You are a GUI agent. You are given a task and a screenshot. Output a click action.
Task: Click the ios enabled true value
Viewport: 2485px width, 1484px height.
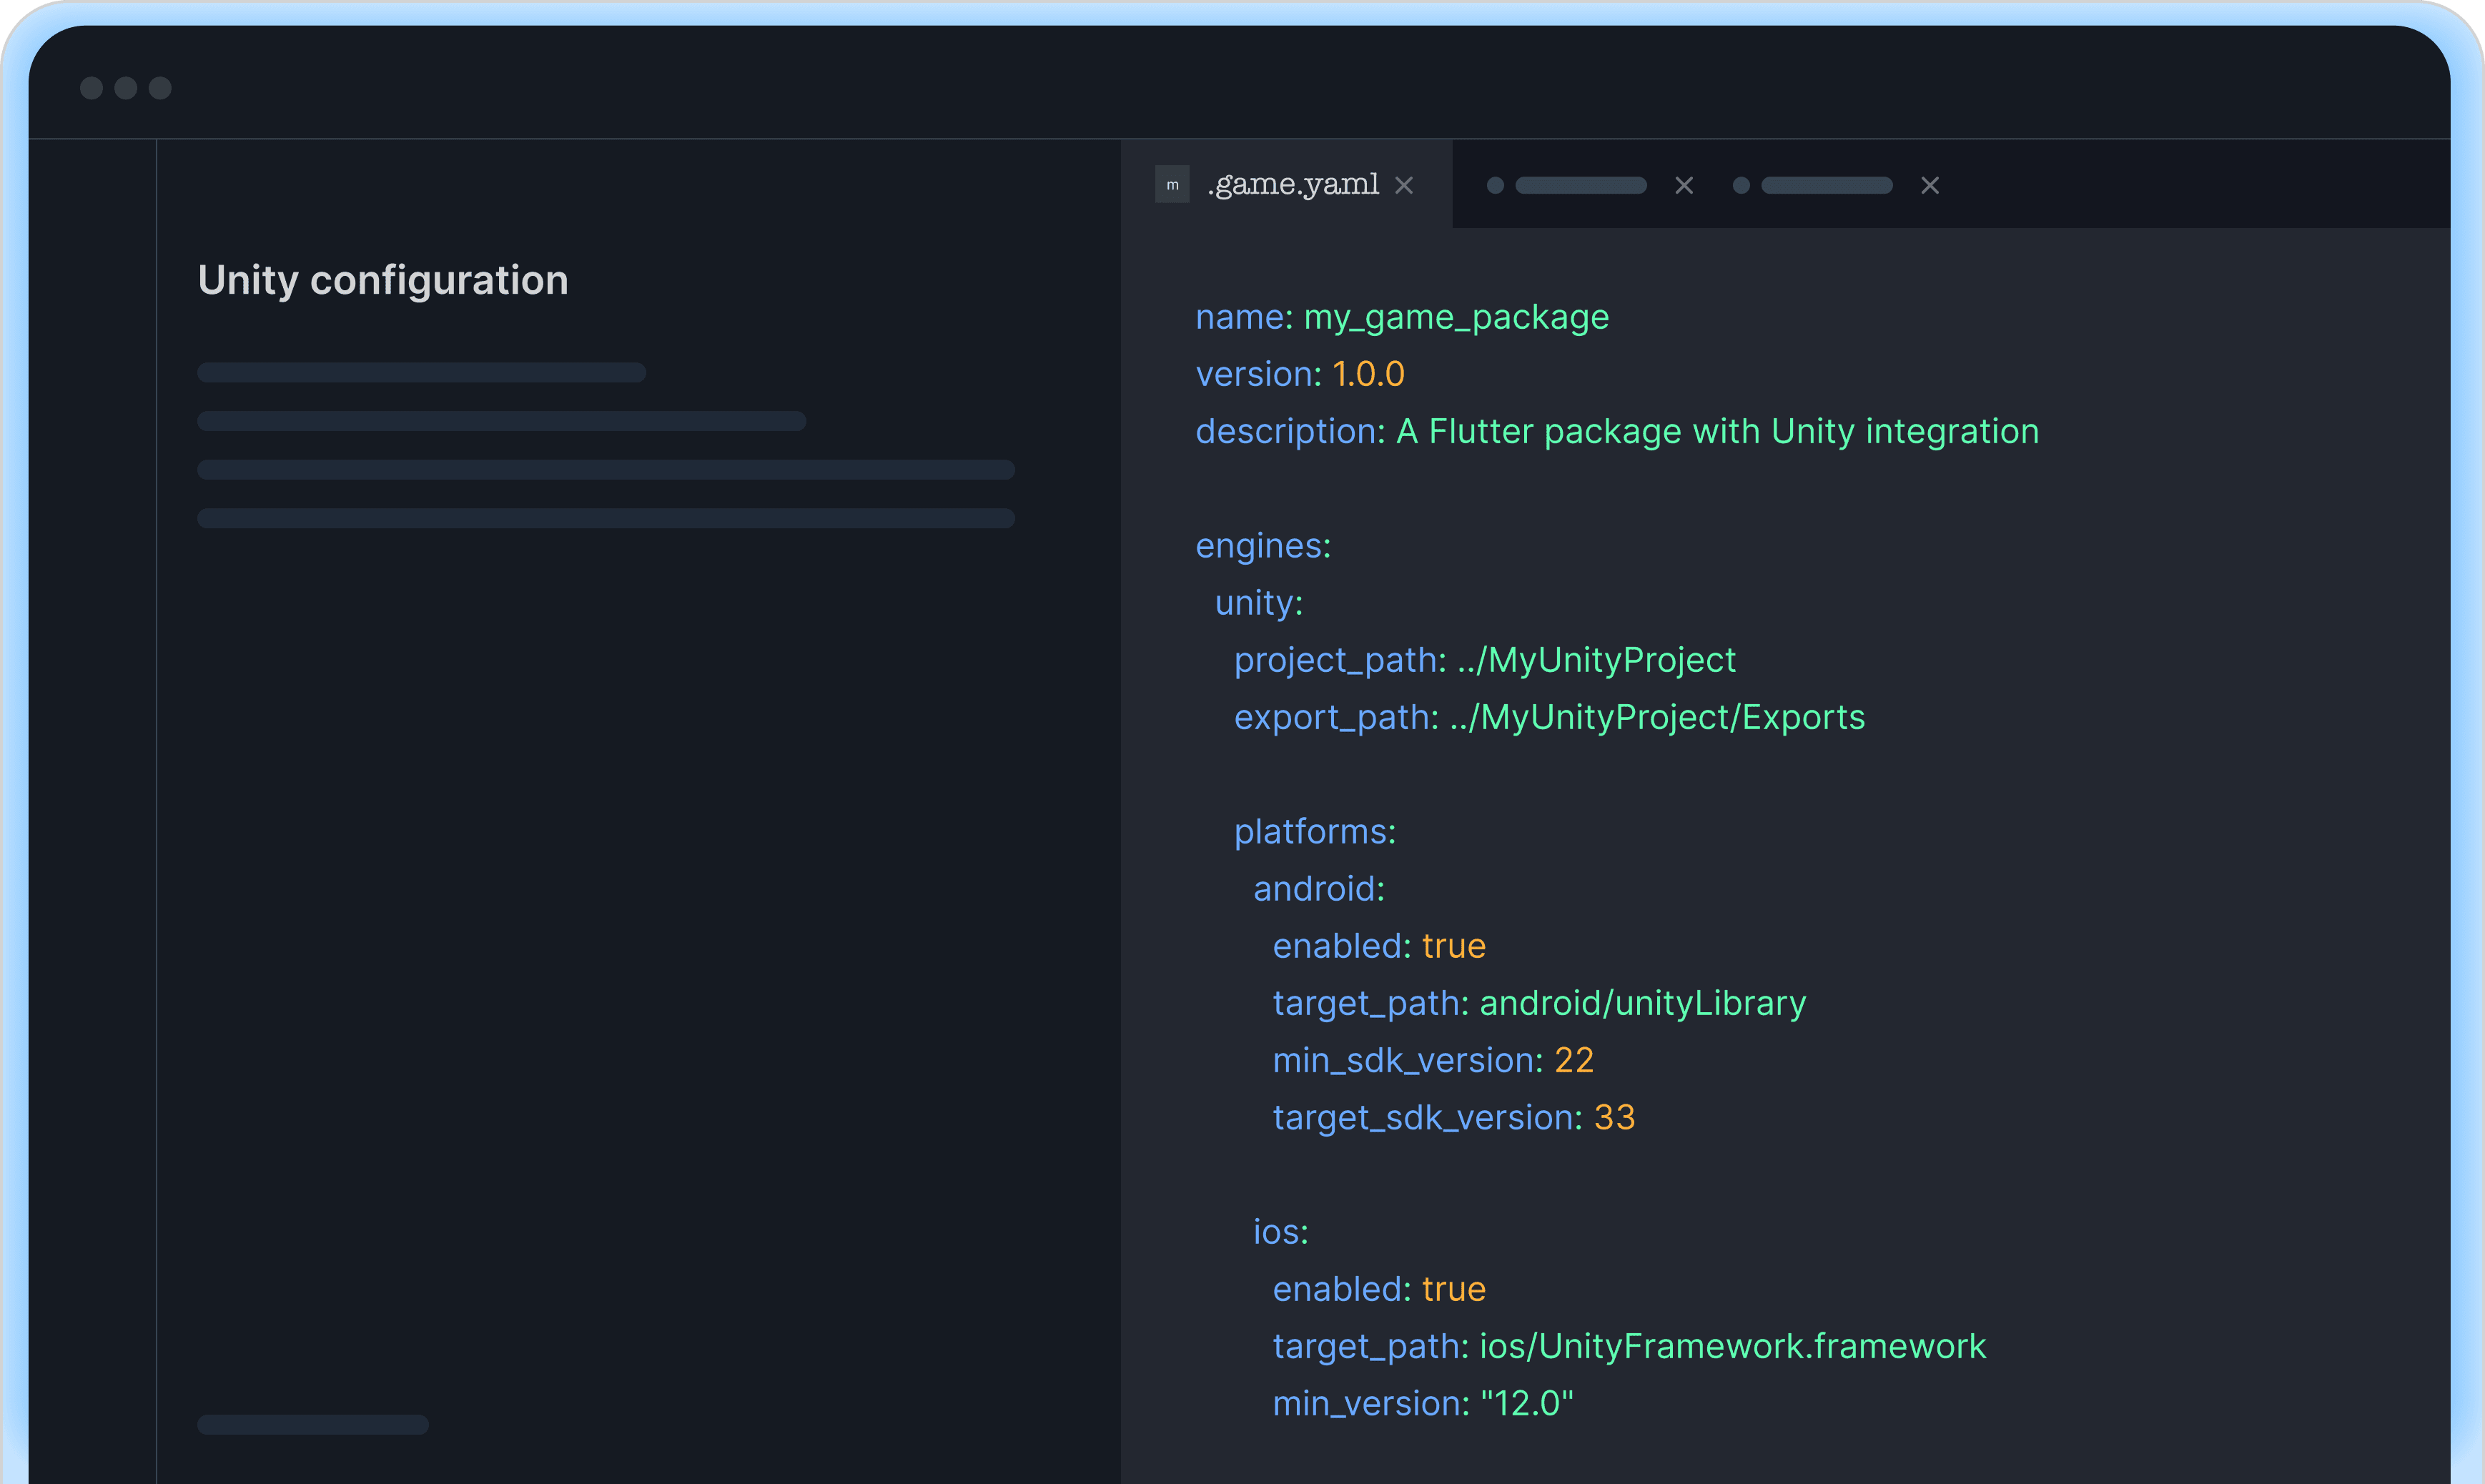click(x=1453, y=1289)
